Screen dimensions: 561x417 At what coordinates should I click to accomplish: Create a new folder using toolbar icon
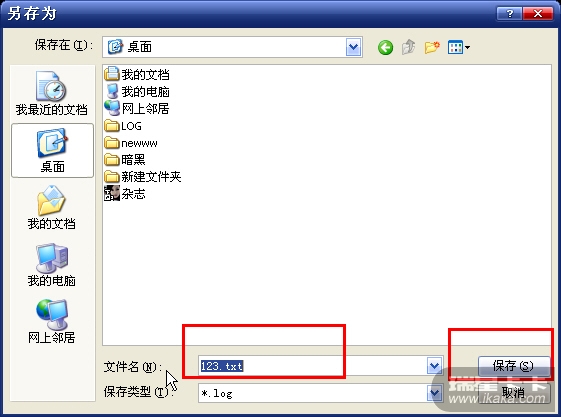(x=432, y=47)
